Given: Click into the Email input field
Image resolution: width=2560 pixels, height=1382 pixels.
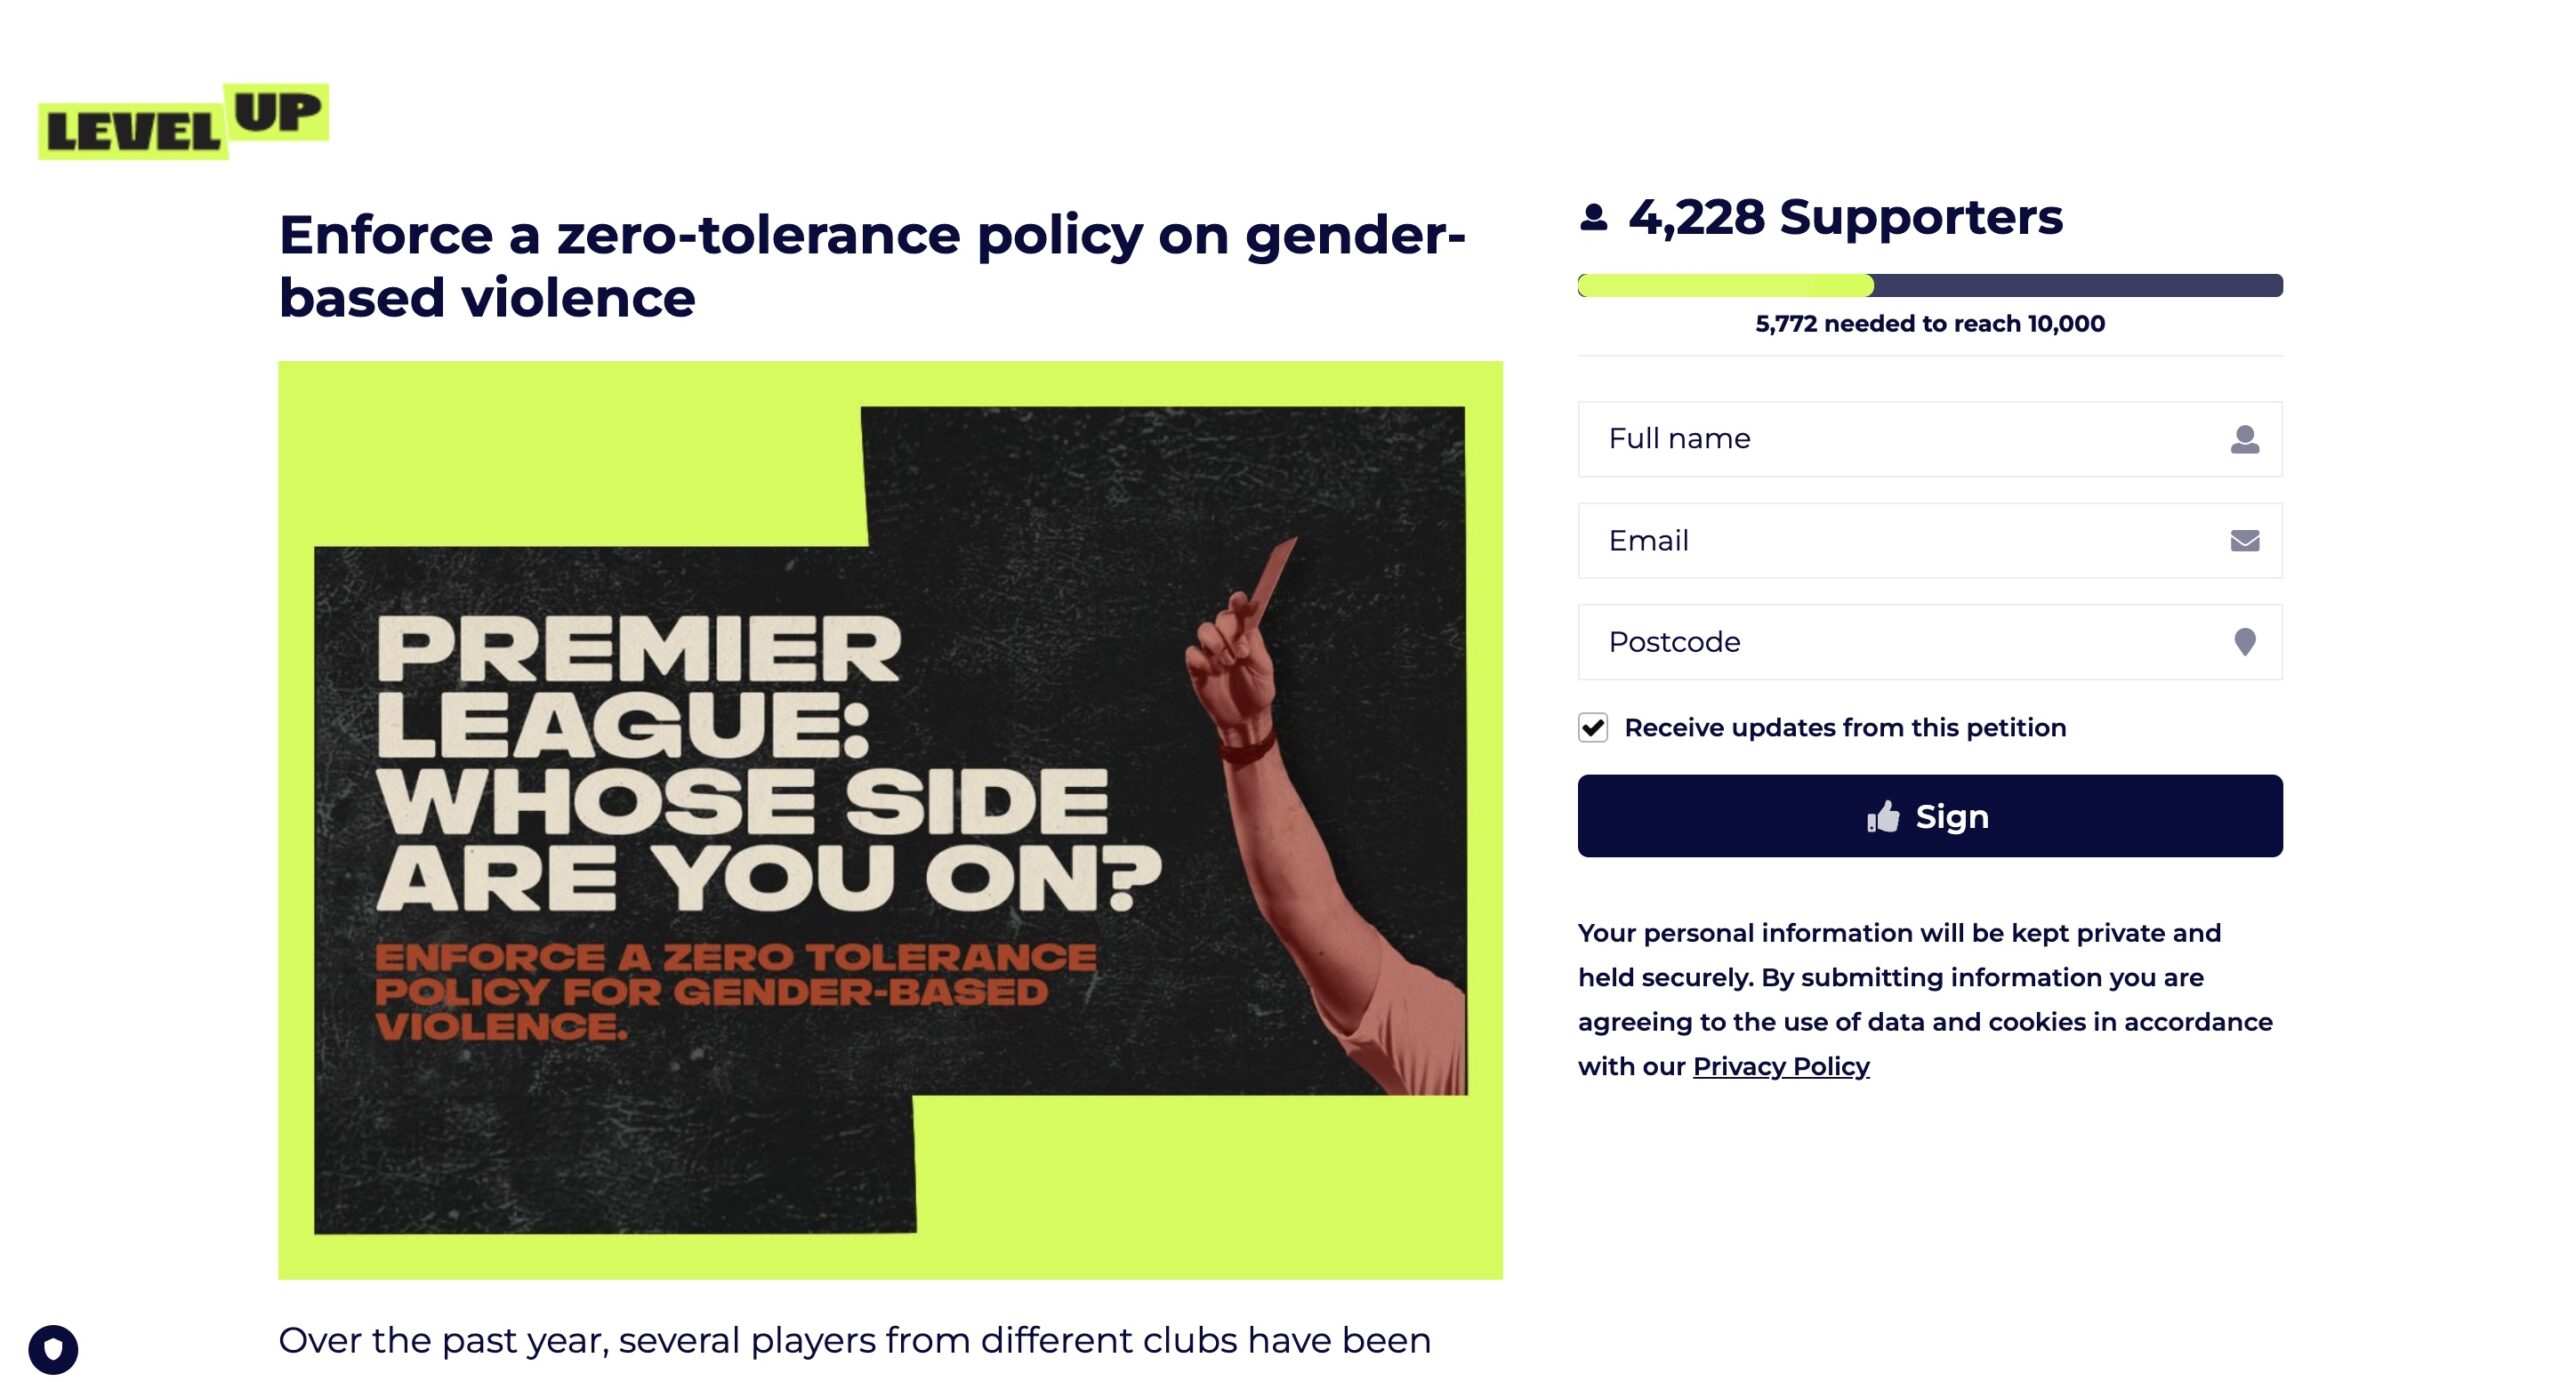Looking at the screenshot, I should tap(1900, 541).
